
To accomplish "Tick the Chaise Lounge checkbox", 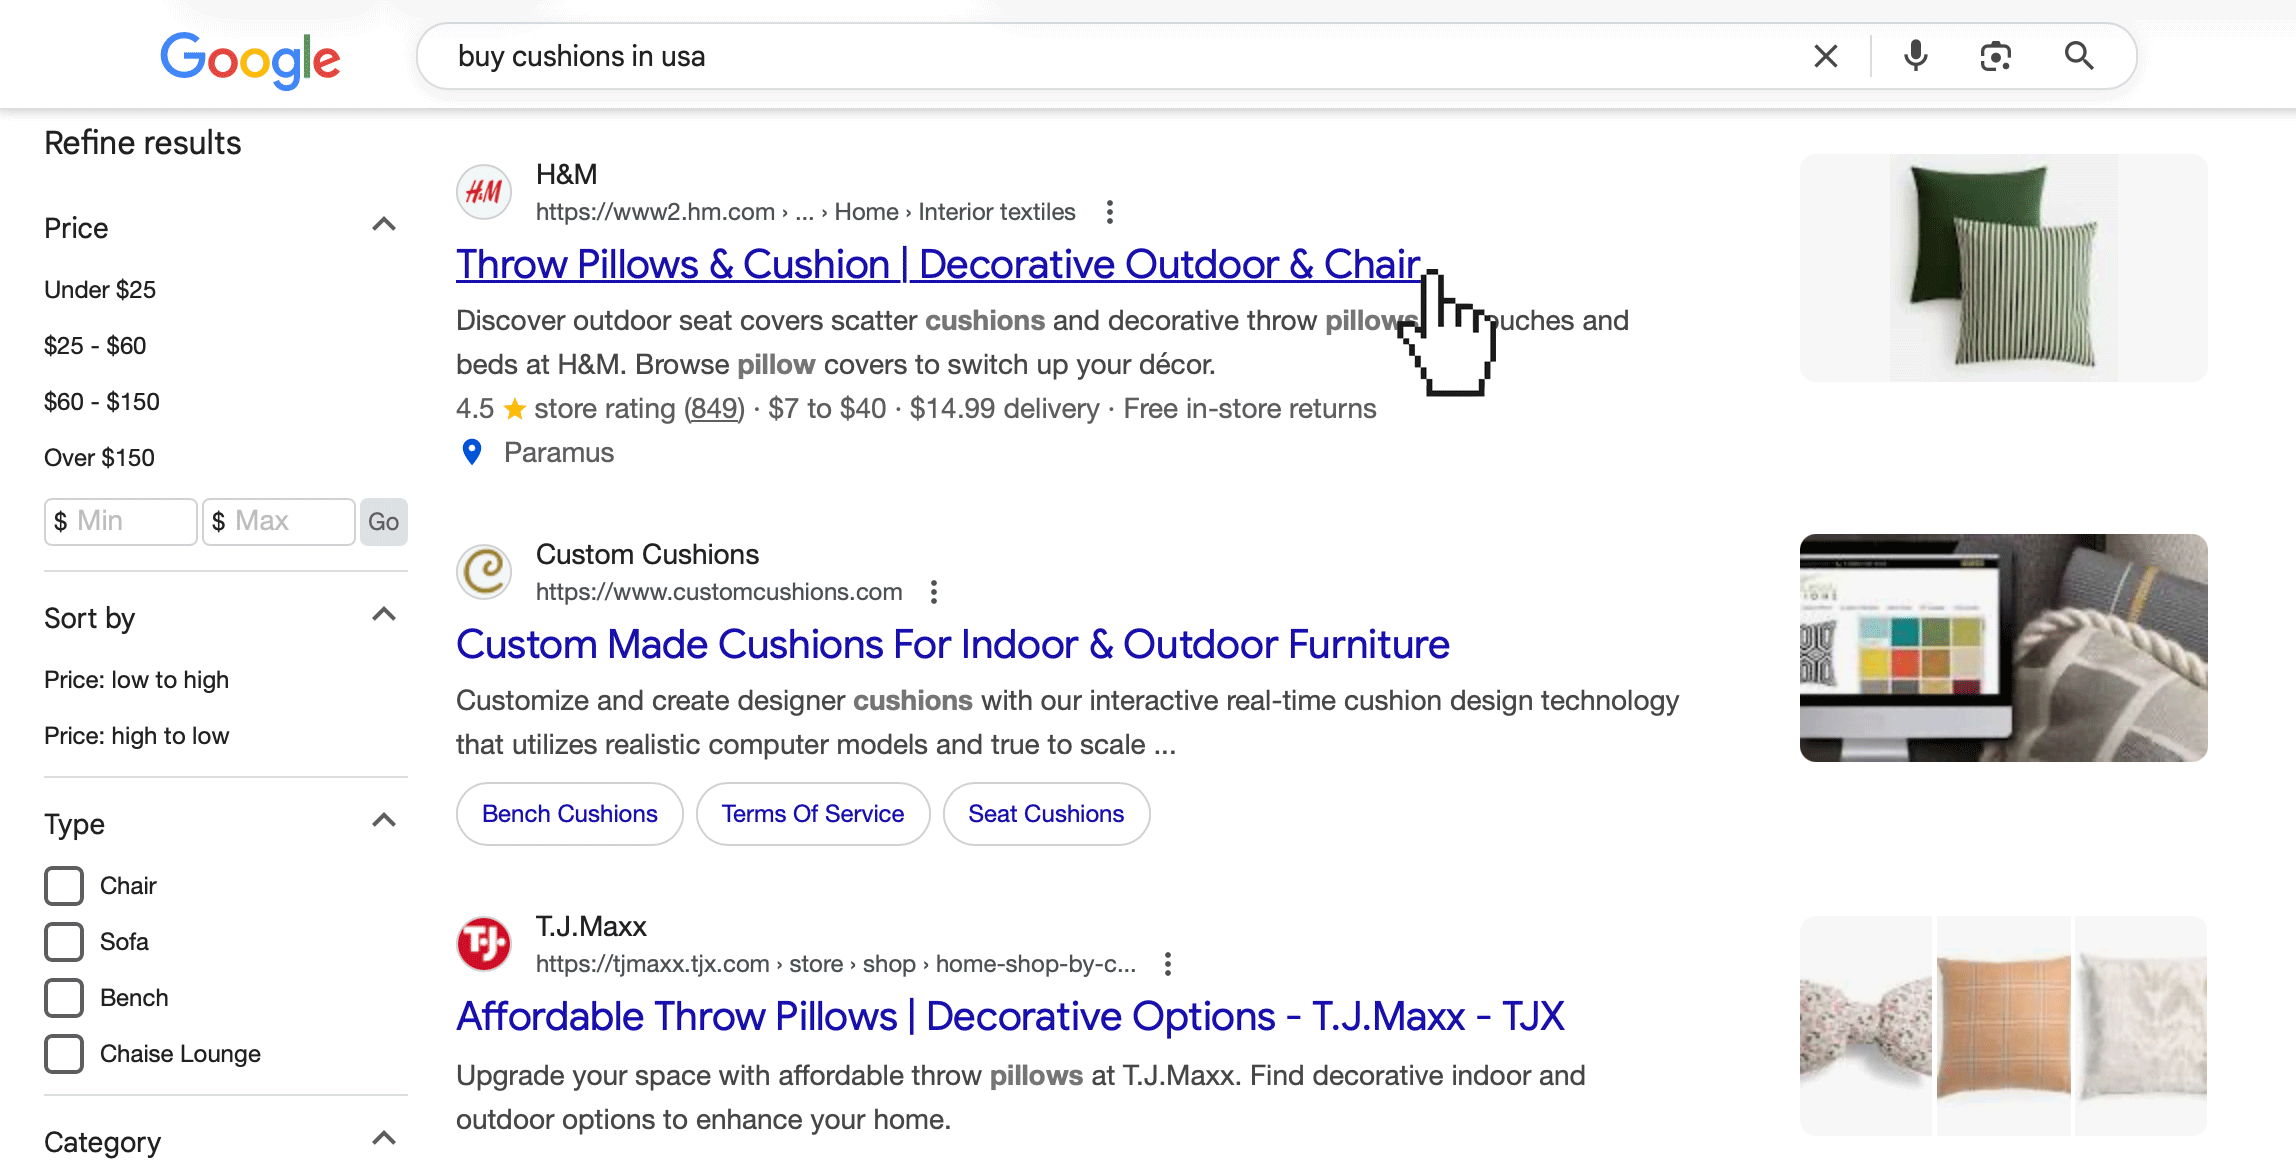I will [x=63, y=1053].
